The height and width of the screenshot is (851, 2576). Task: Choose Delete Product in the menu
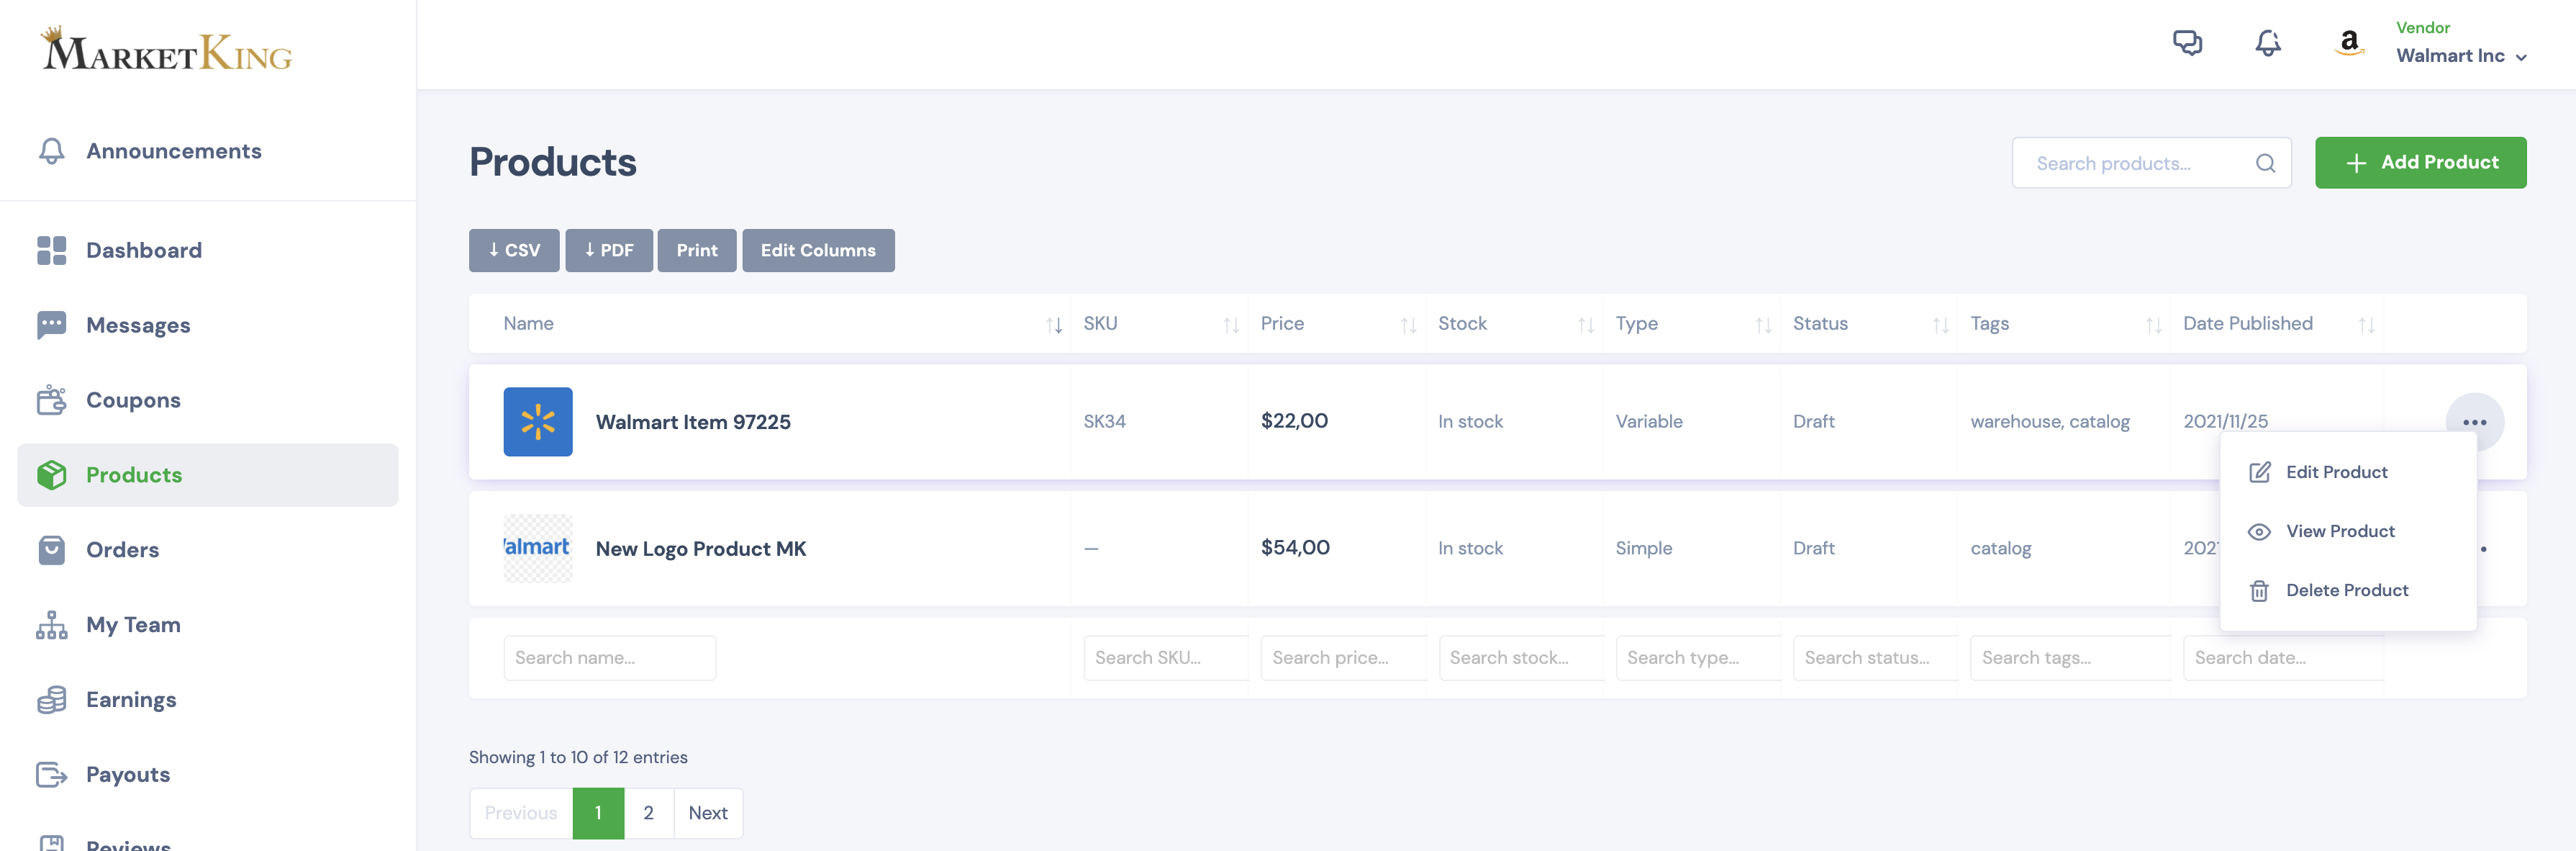tap(2346, 590)
